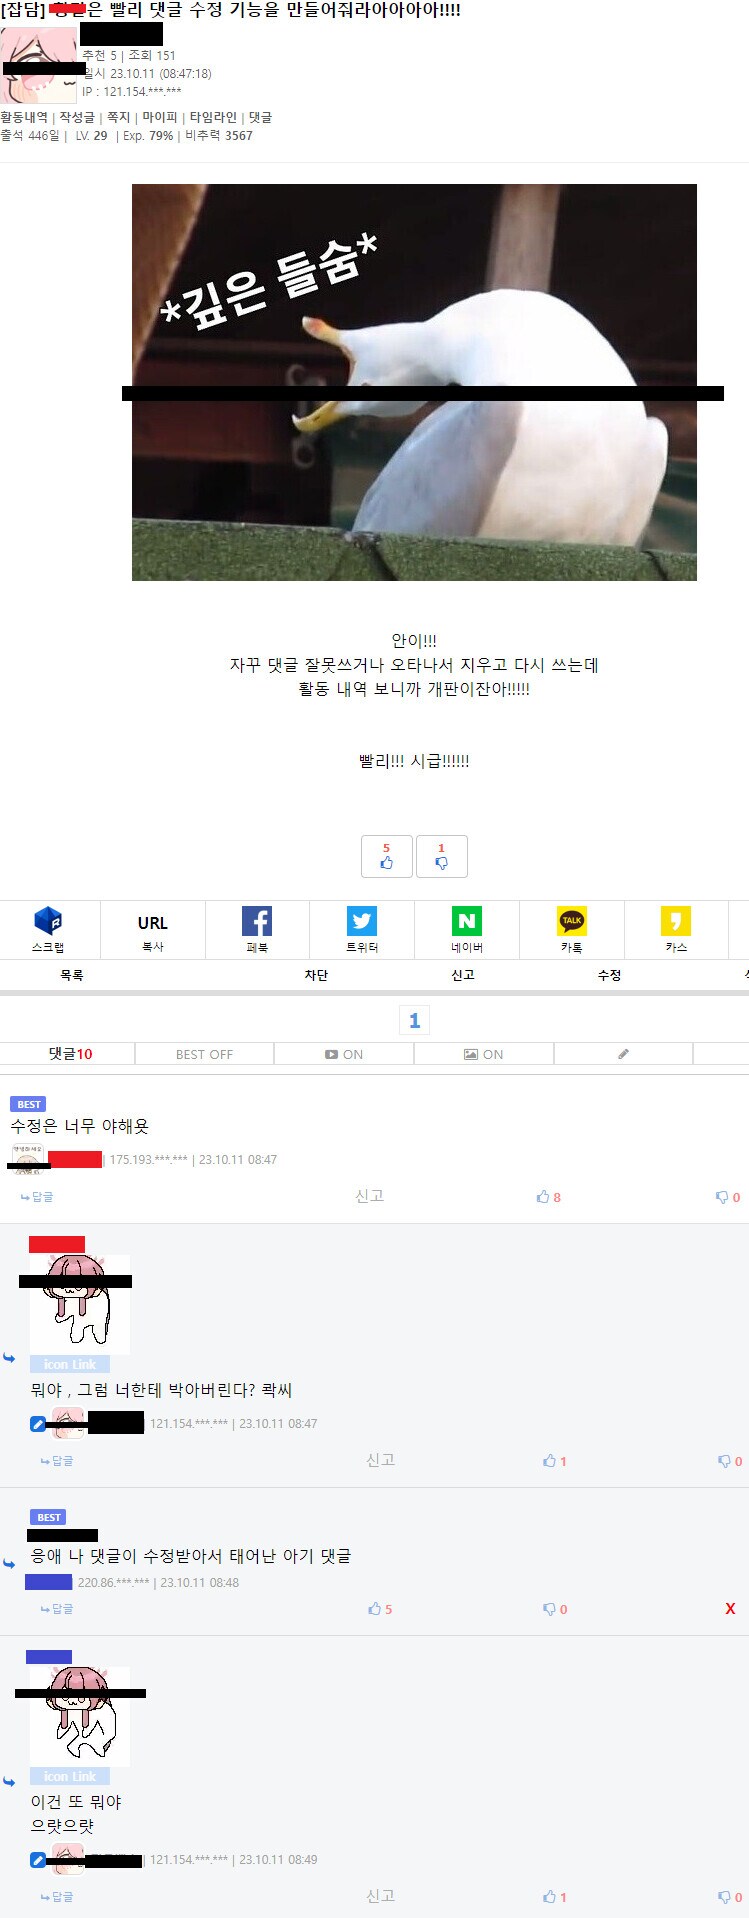This screenshot has height=1918, width=749.
Task: Share using the KakaoTalk icon
Action: click(571, 921)
